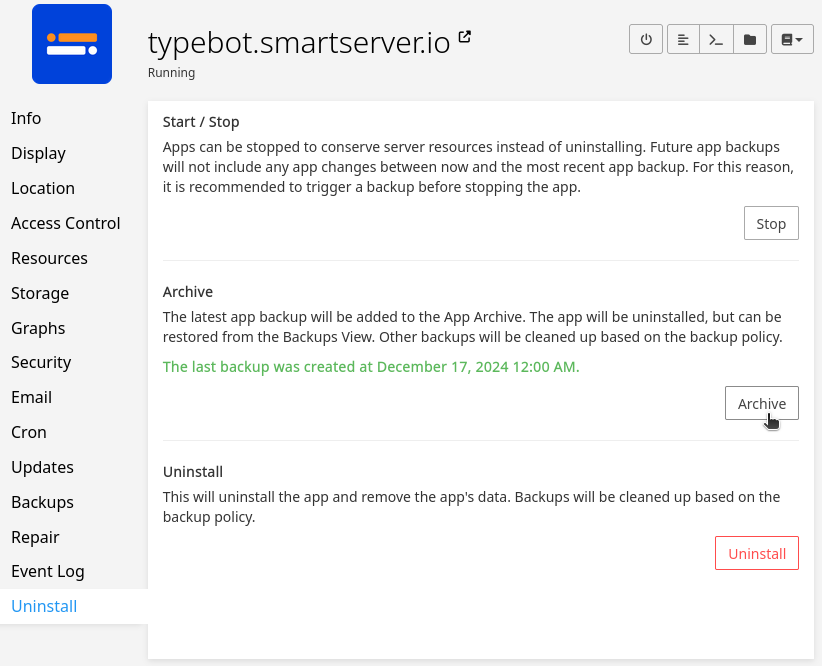View the Graphs section
This screenshot has width=822, height=666.
point(38,328)
